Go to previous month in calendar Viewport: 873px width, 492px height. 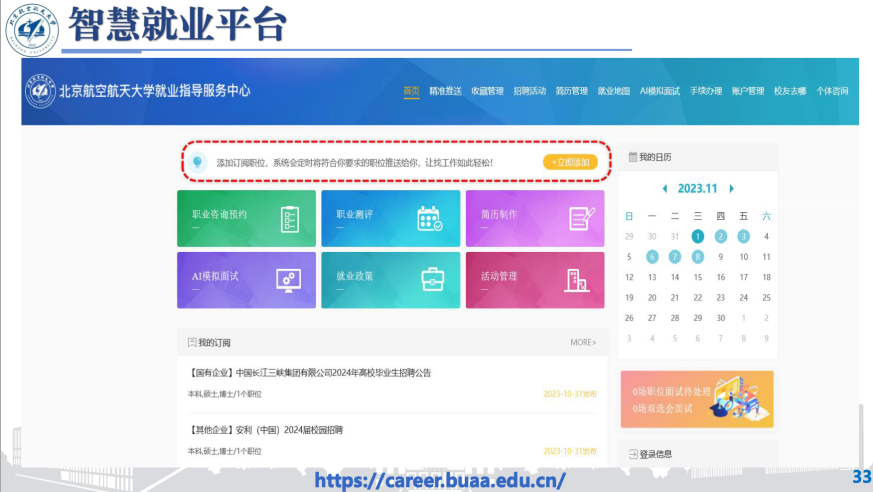(665, 188)
